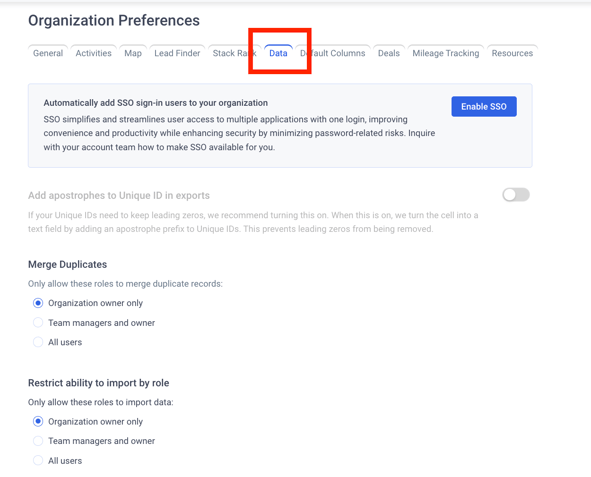This screenshot has width=591, height=477.
Task: Select Organization owner only for importing data
Action: point(38,421)
